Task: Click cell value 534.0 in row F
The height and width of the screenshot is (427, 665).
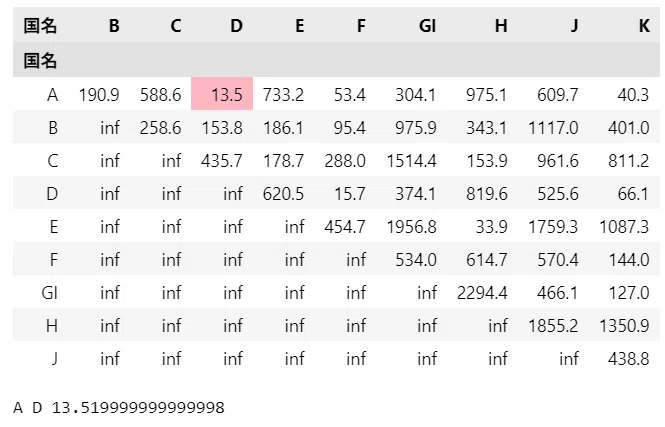Action: tap(416, 260)
